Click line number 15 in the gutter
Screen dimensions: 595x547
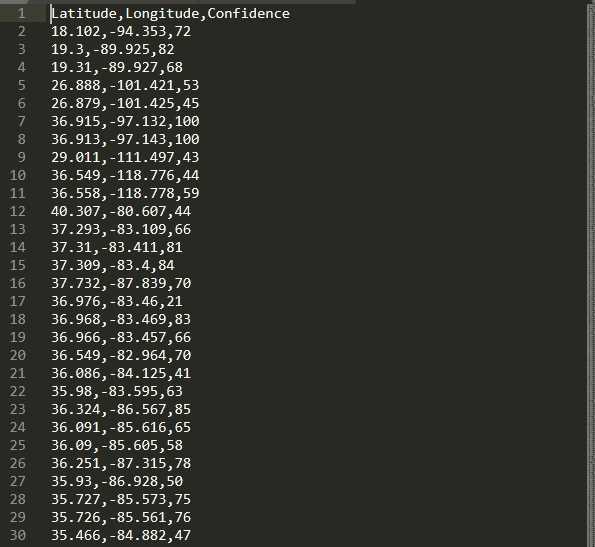coord(17,265)
